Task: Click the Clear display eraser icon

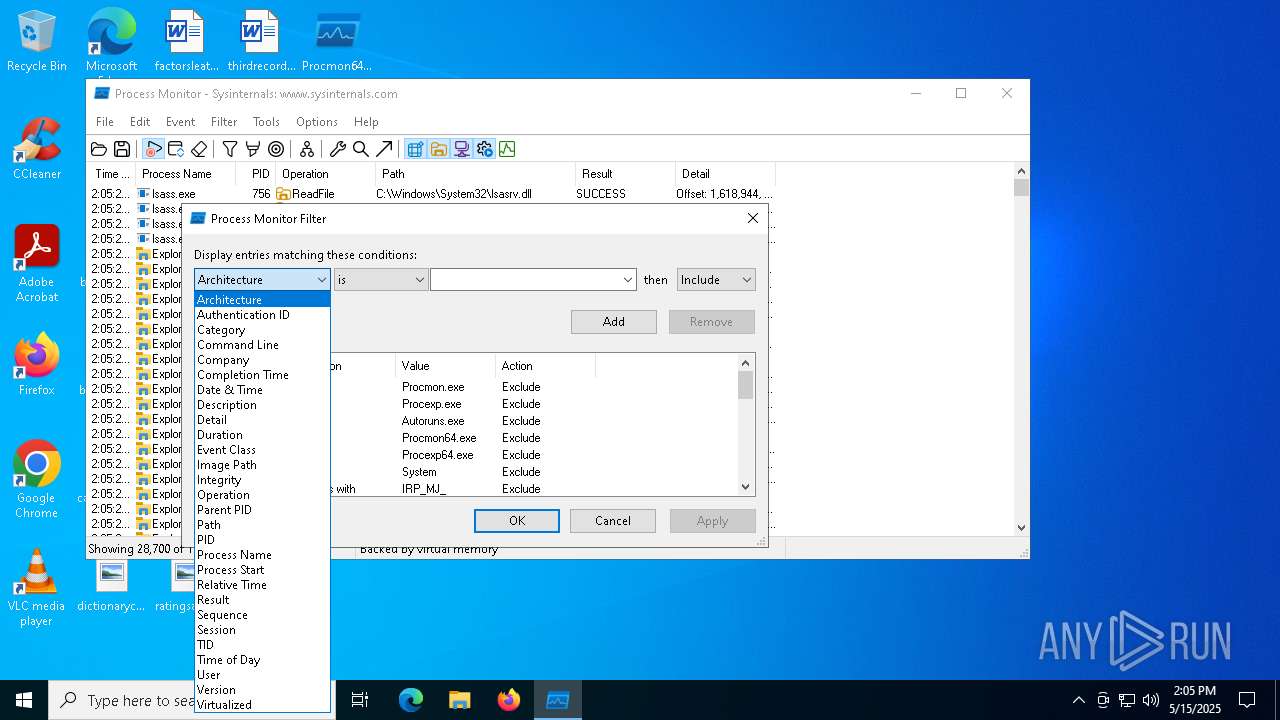Action: (x=199, y=149)
